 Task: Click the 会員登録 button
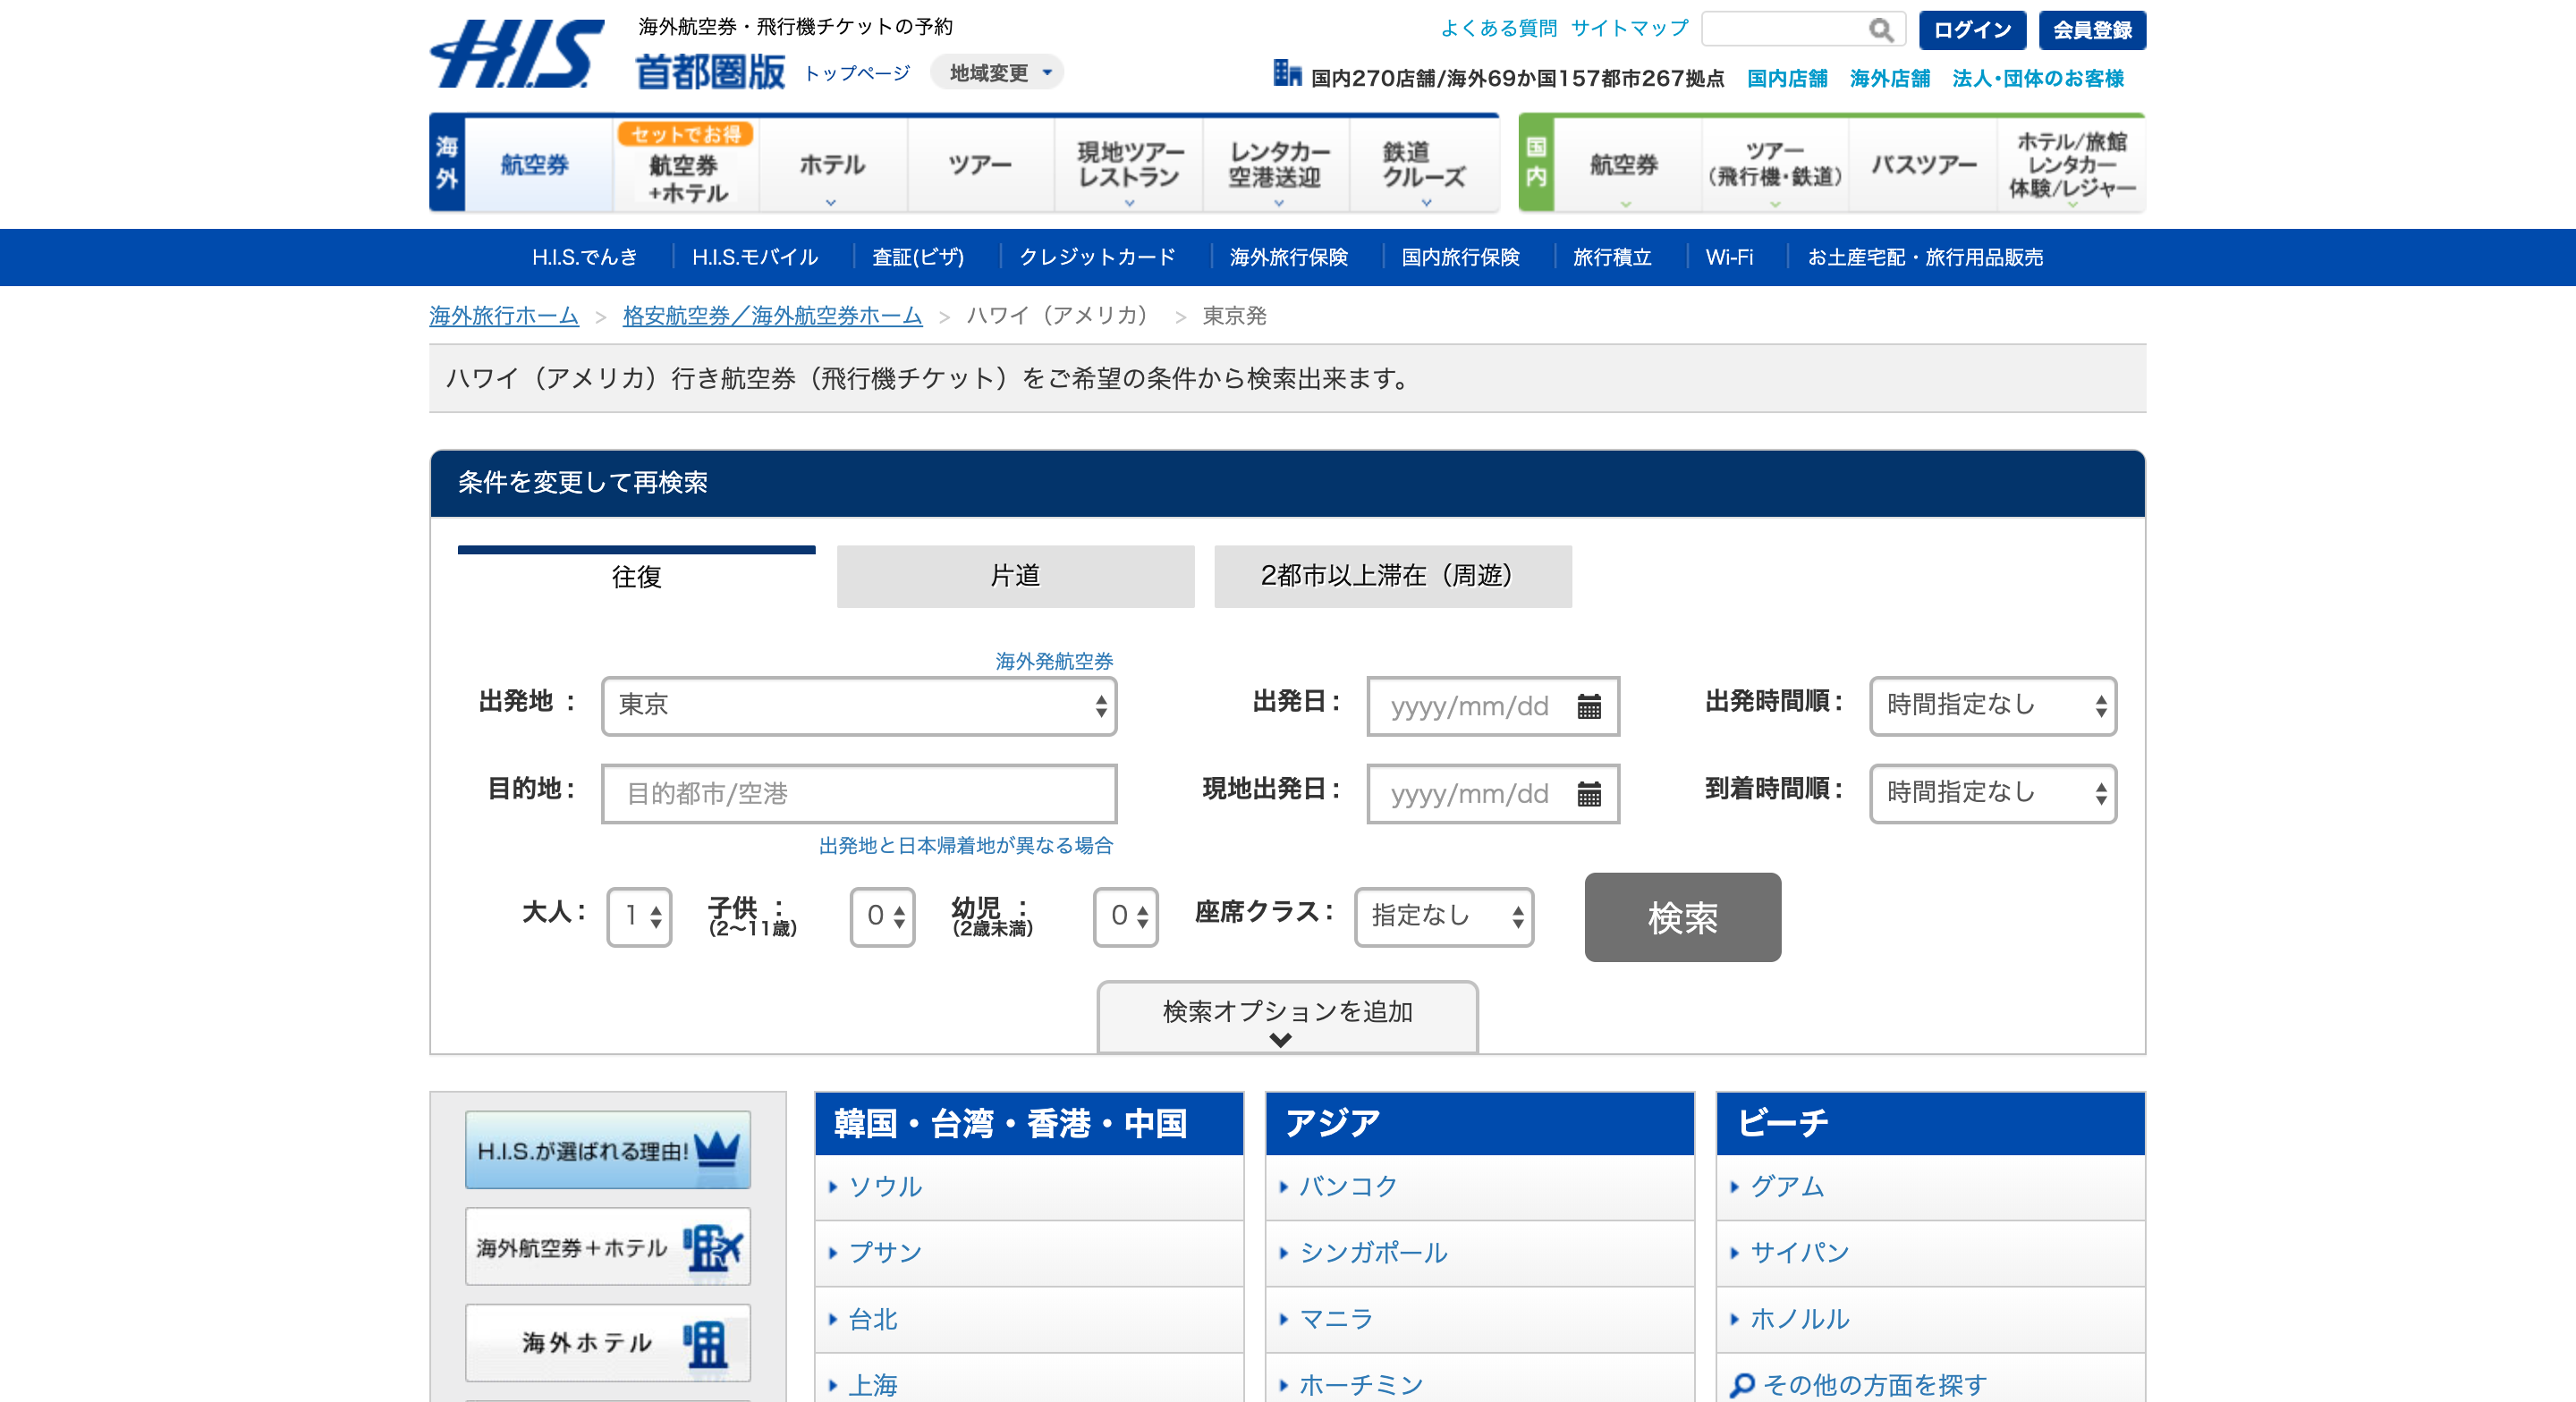point(2092,30)
